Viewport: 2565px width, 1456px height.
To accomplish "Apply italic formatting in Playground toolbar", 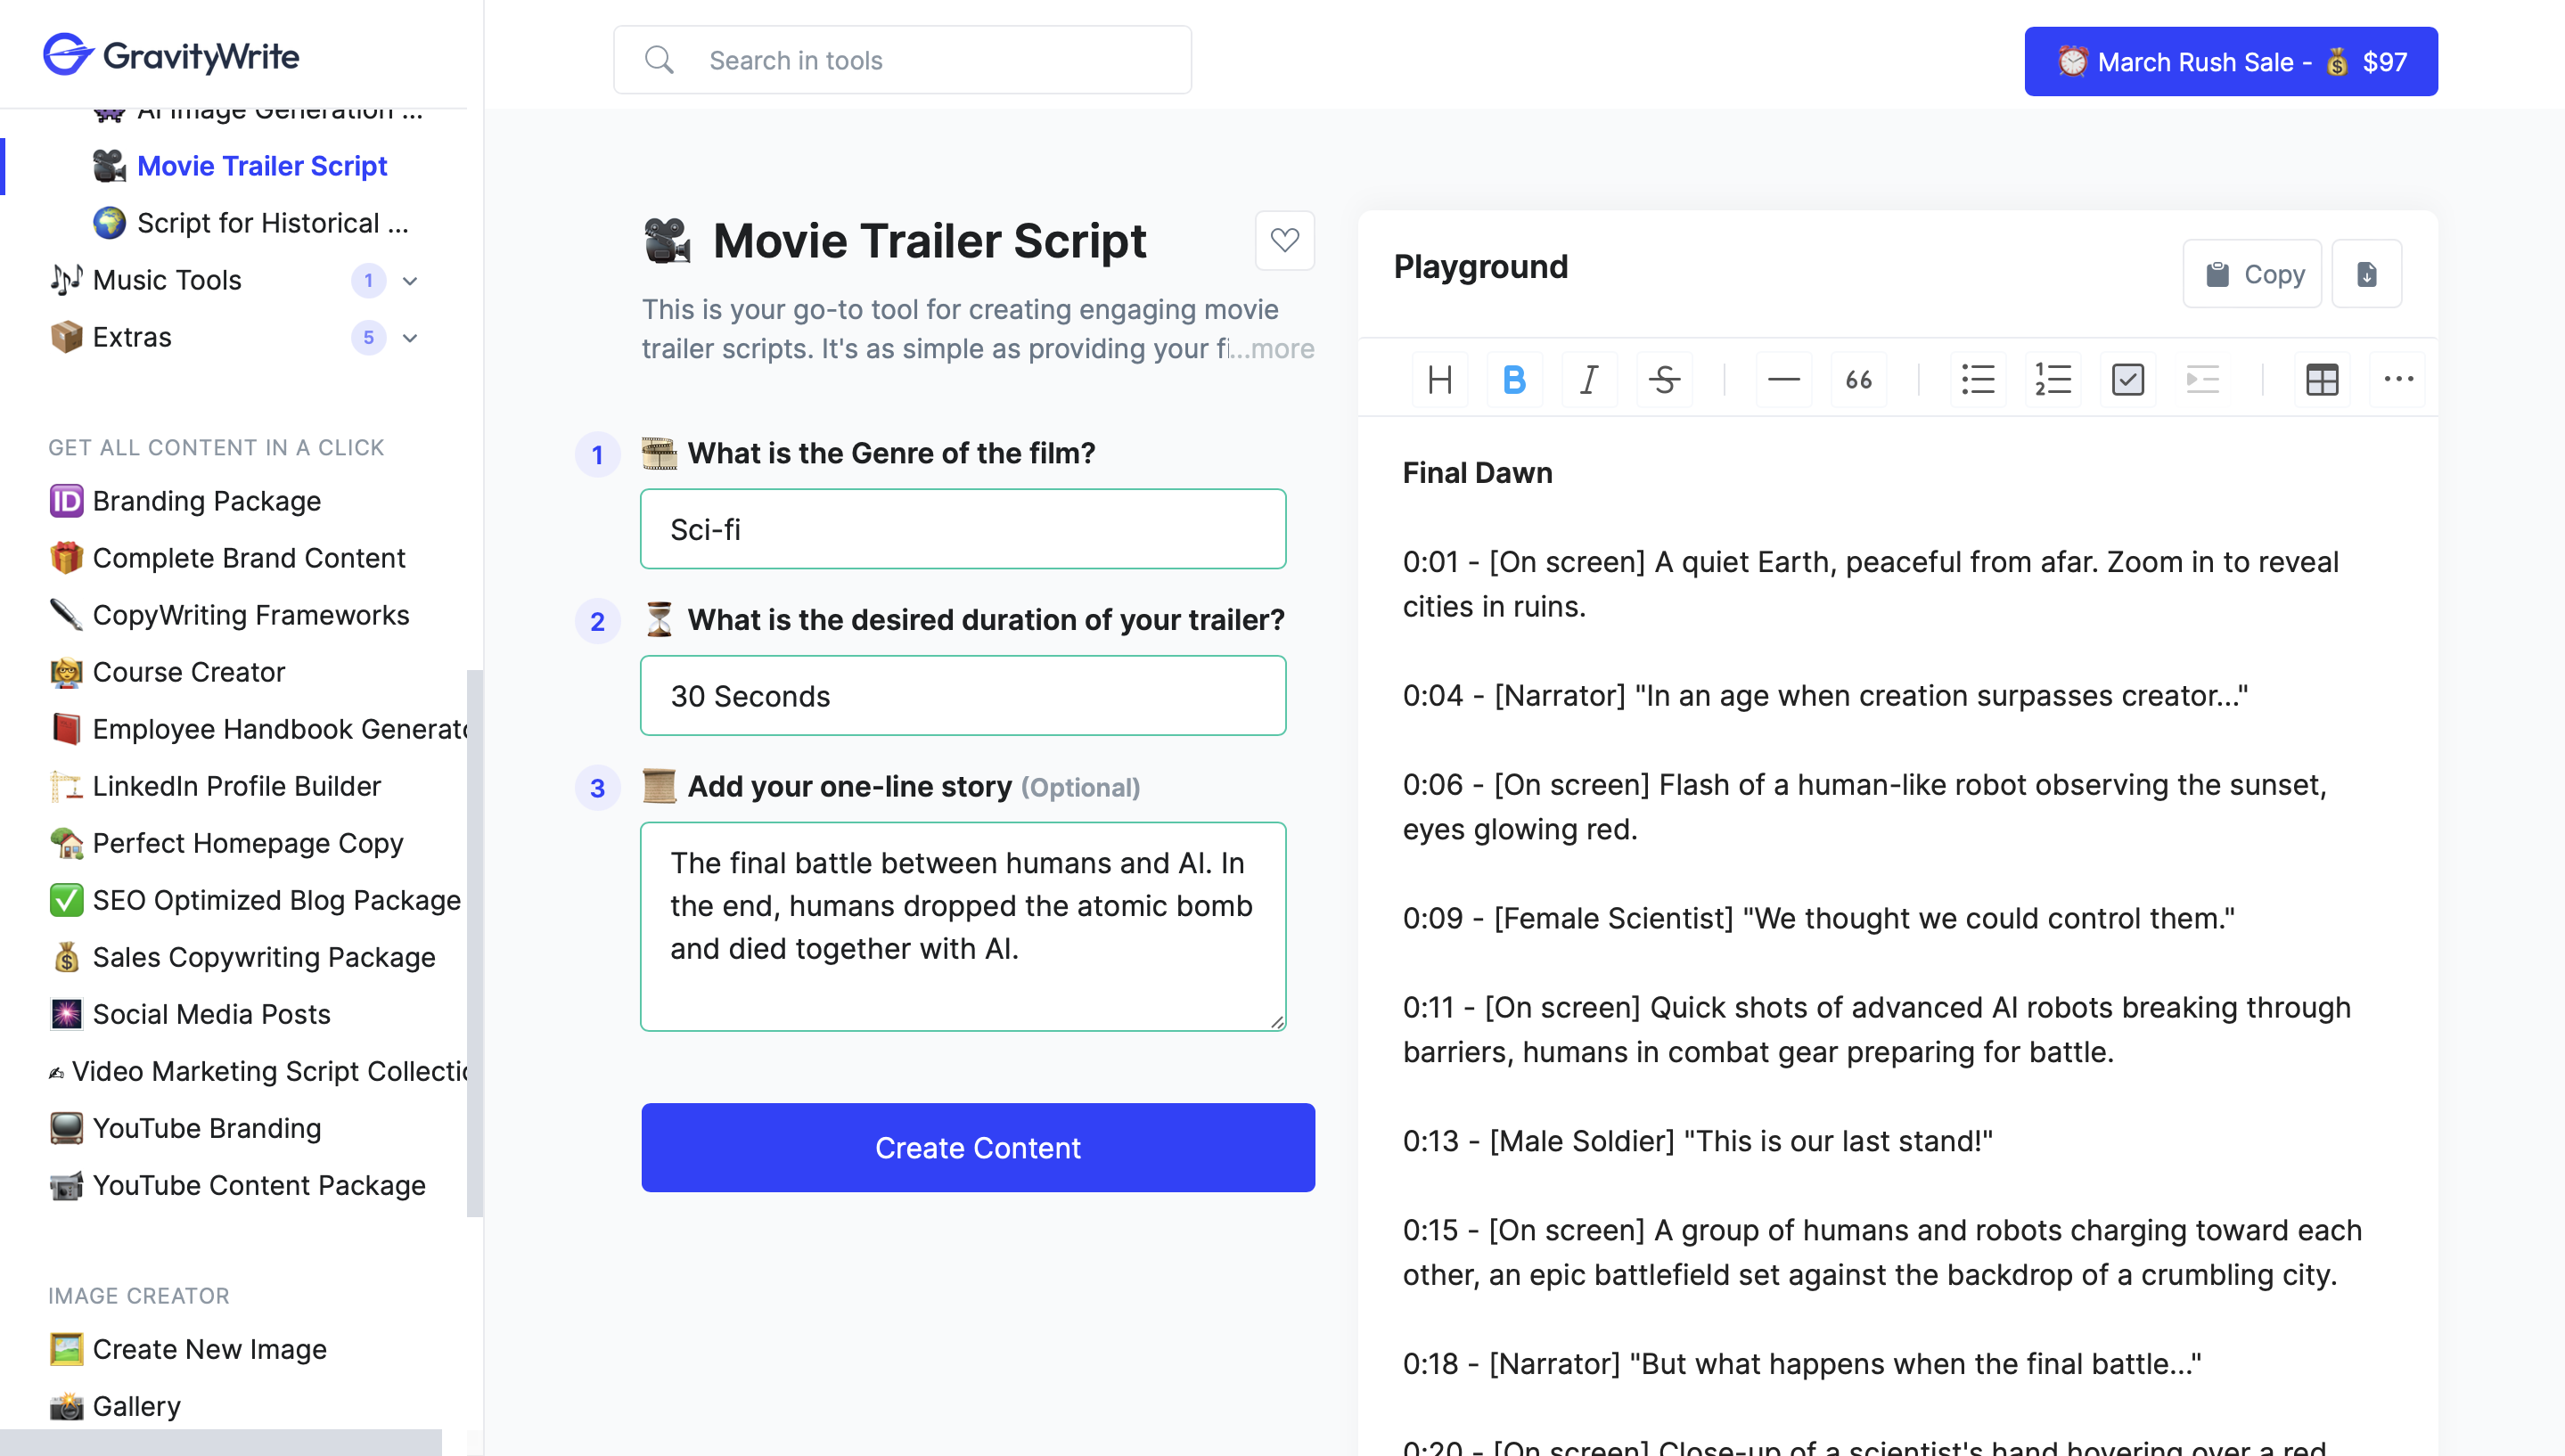I will 1588,380.
